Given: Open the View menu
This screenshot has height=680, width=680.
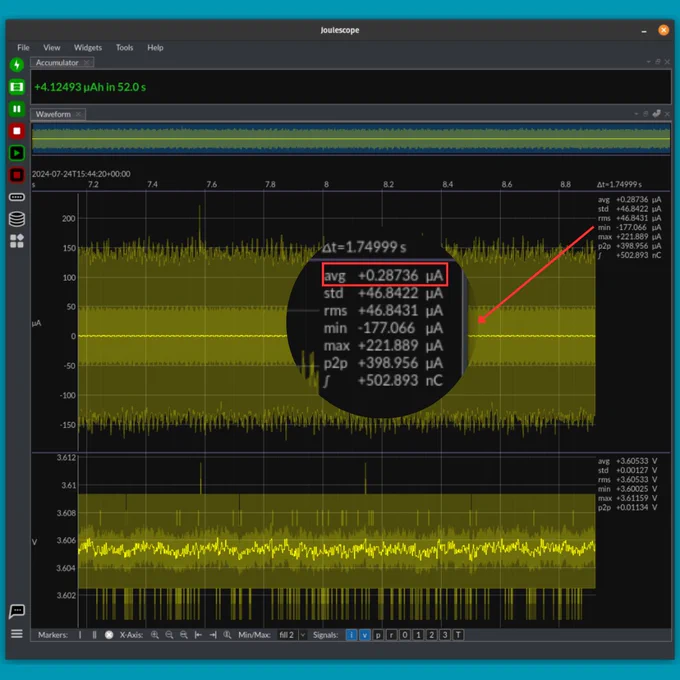Looking at the screenshot, I should coord(52,48).
